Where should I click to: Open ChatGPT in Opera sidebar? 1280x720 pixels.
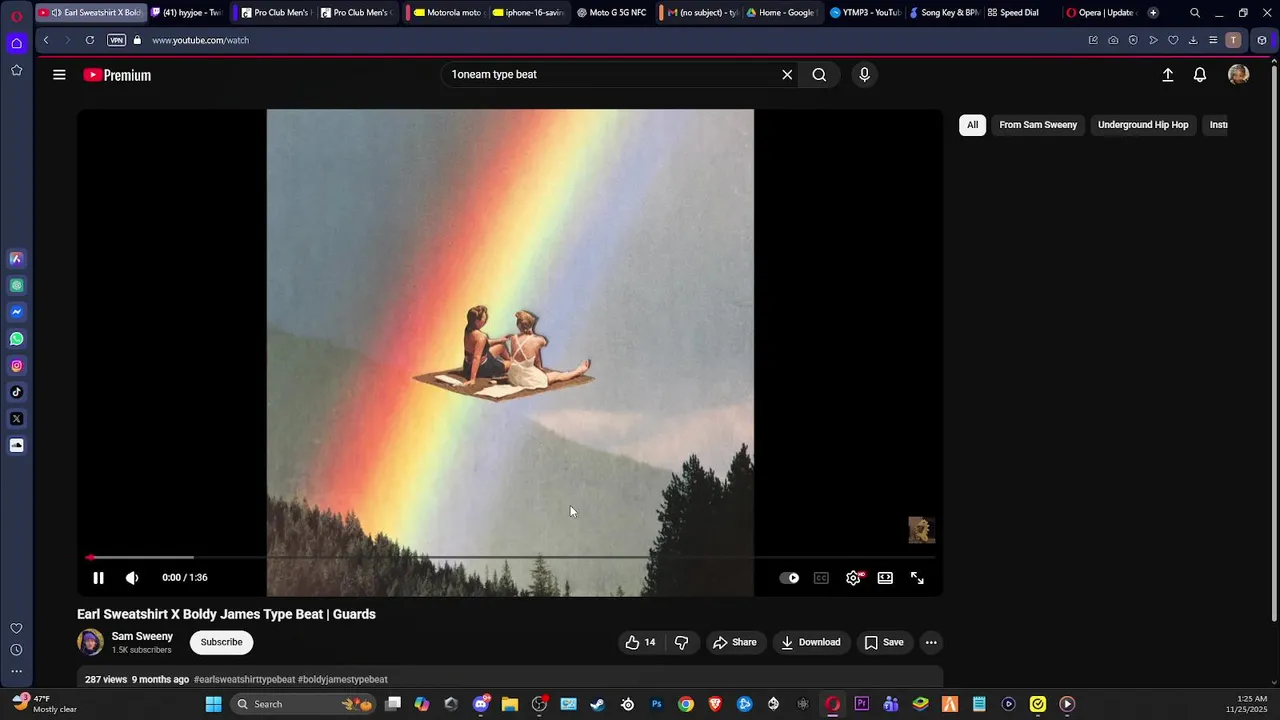[x=17, y=285]
